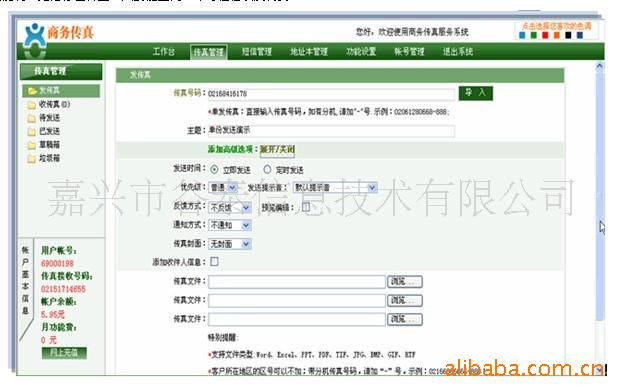Screen dimensions: 620x387
Task: Open the 优先级 dropdown showing 普通
Action: [223, 187]
